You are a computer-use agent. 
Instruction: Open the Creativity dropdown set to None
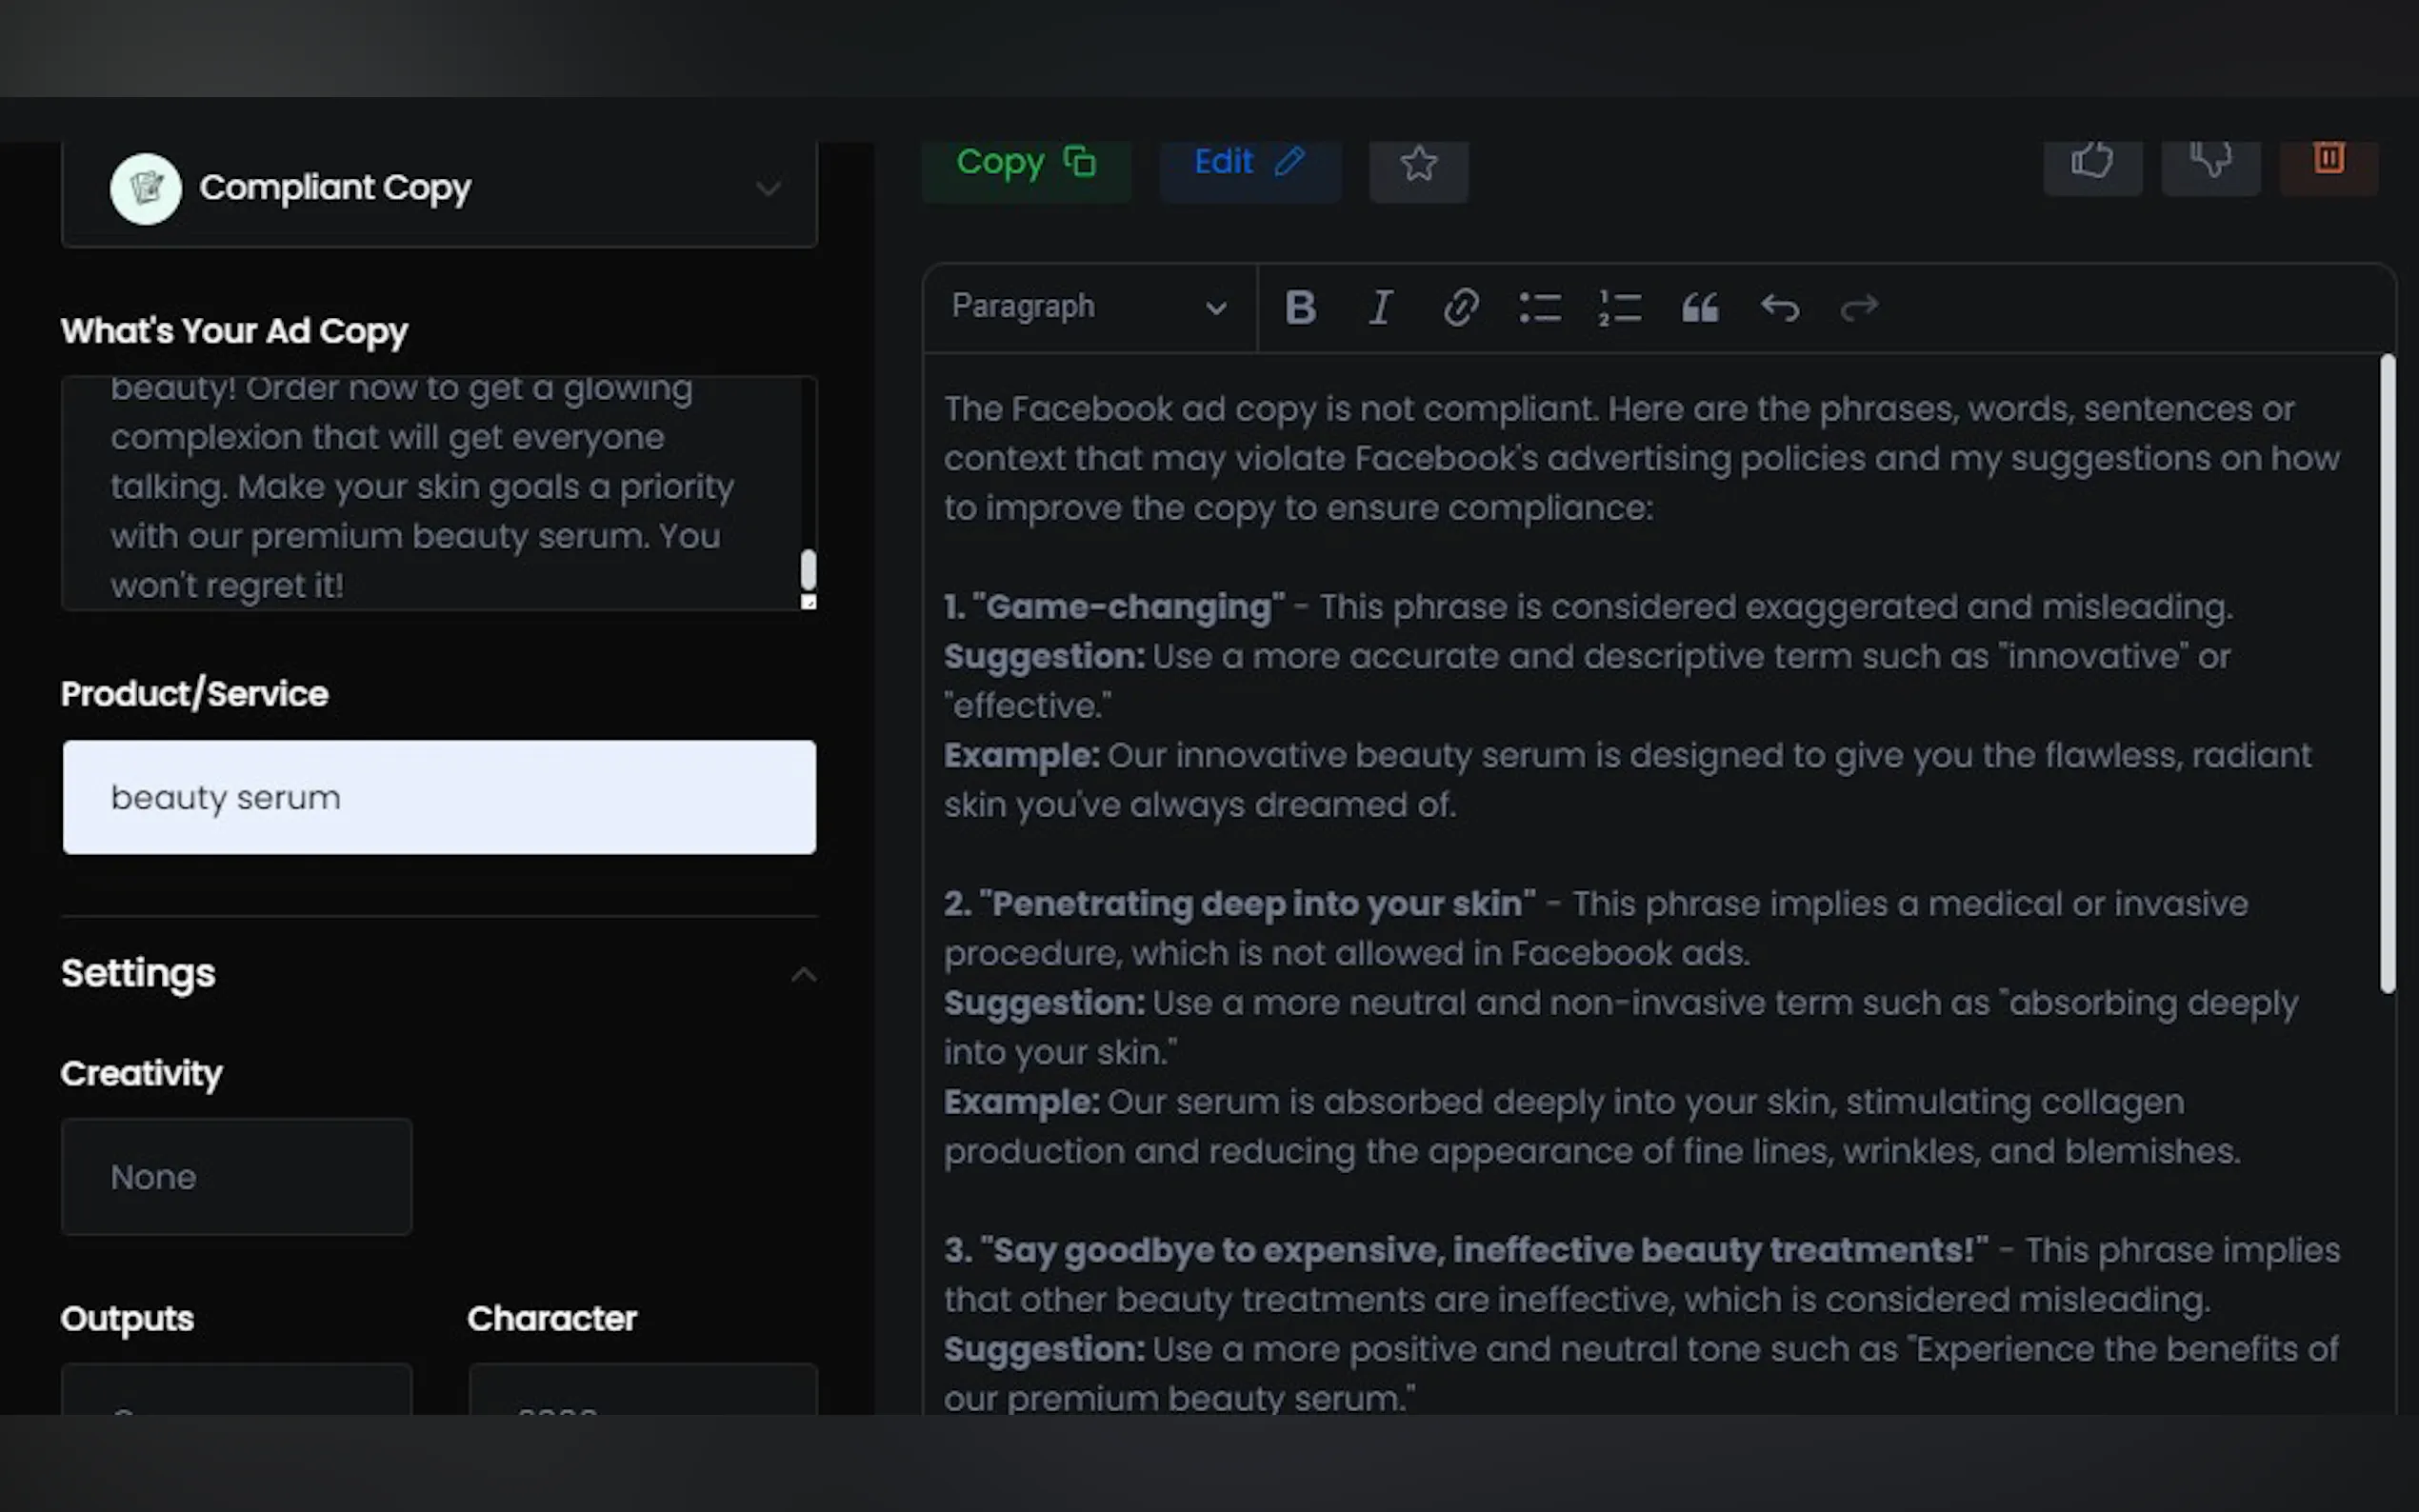click(x=236, y=1176)
